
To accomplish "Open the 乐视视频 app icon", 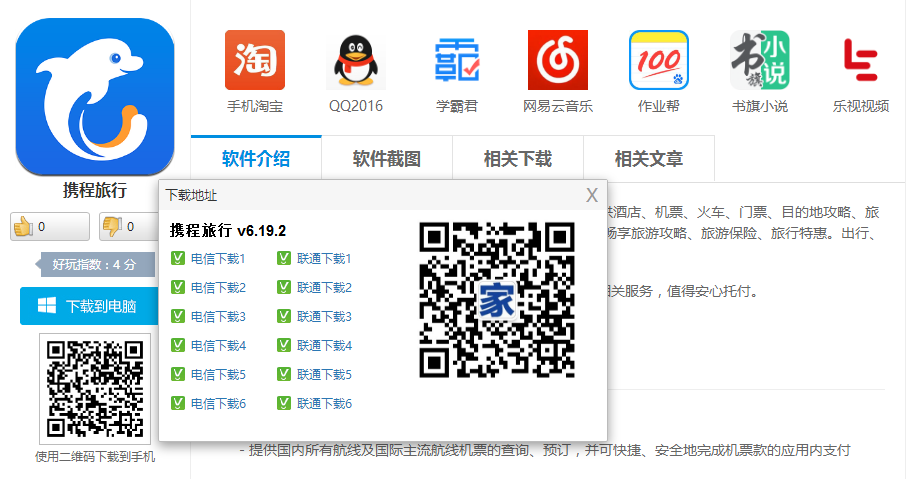I will (861, 60).
